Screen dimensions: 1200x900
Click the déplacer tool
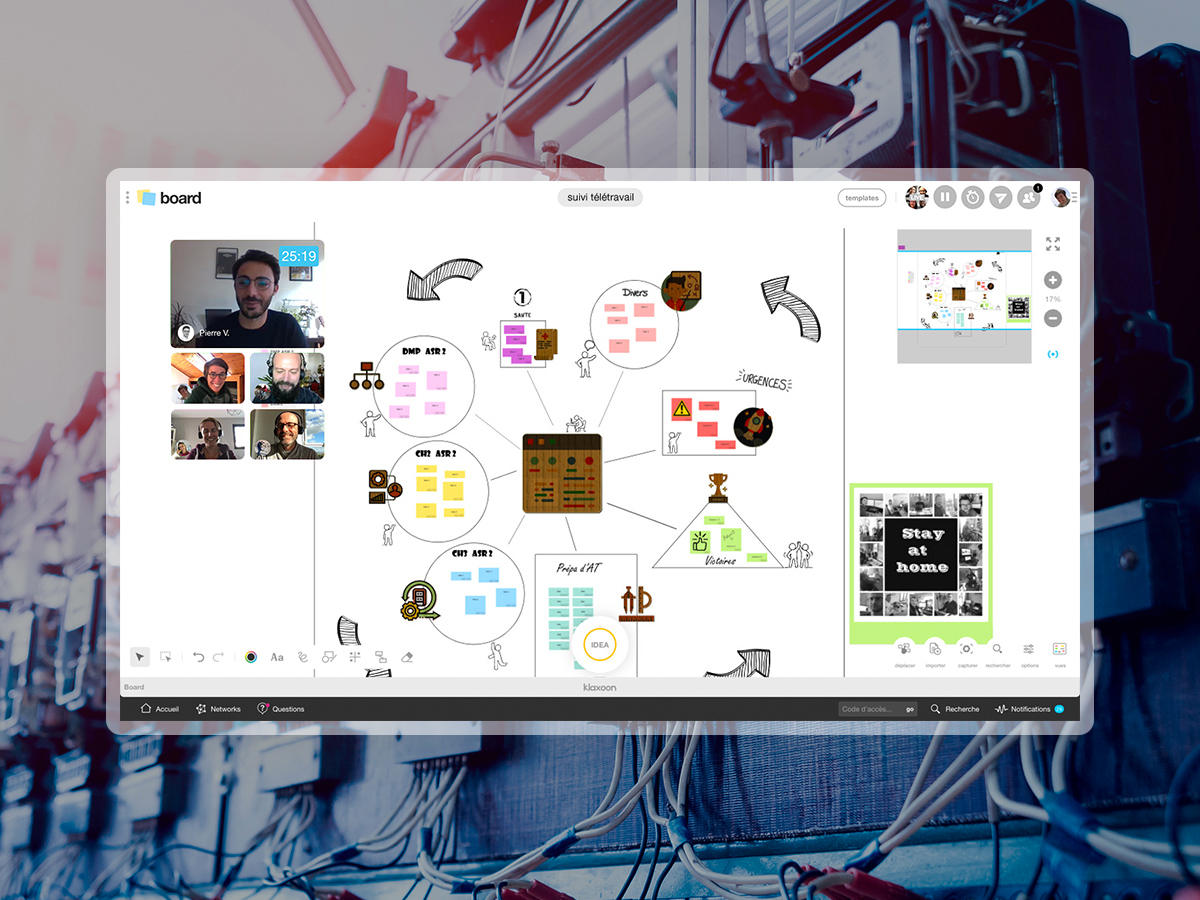[x=904, y=653]
